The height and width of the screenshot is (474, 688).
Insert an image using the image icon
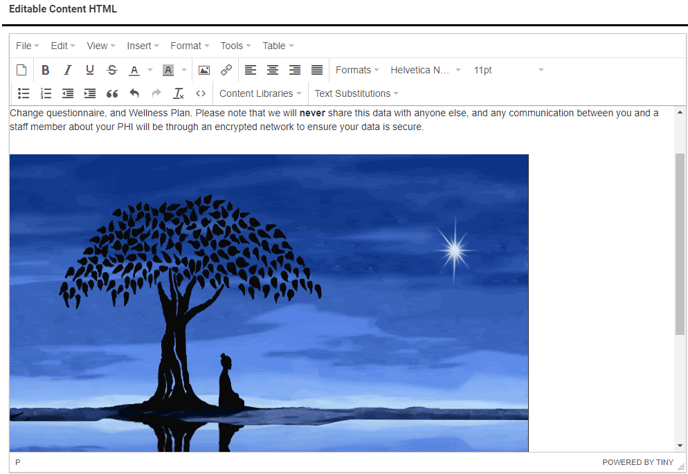[204, 70]
